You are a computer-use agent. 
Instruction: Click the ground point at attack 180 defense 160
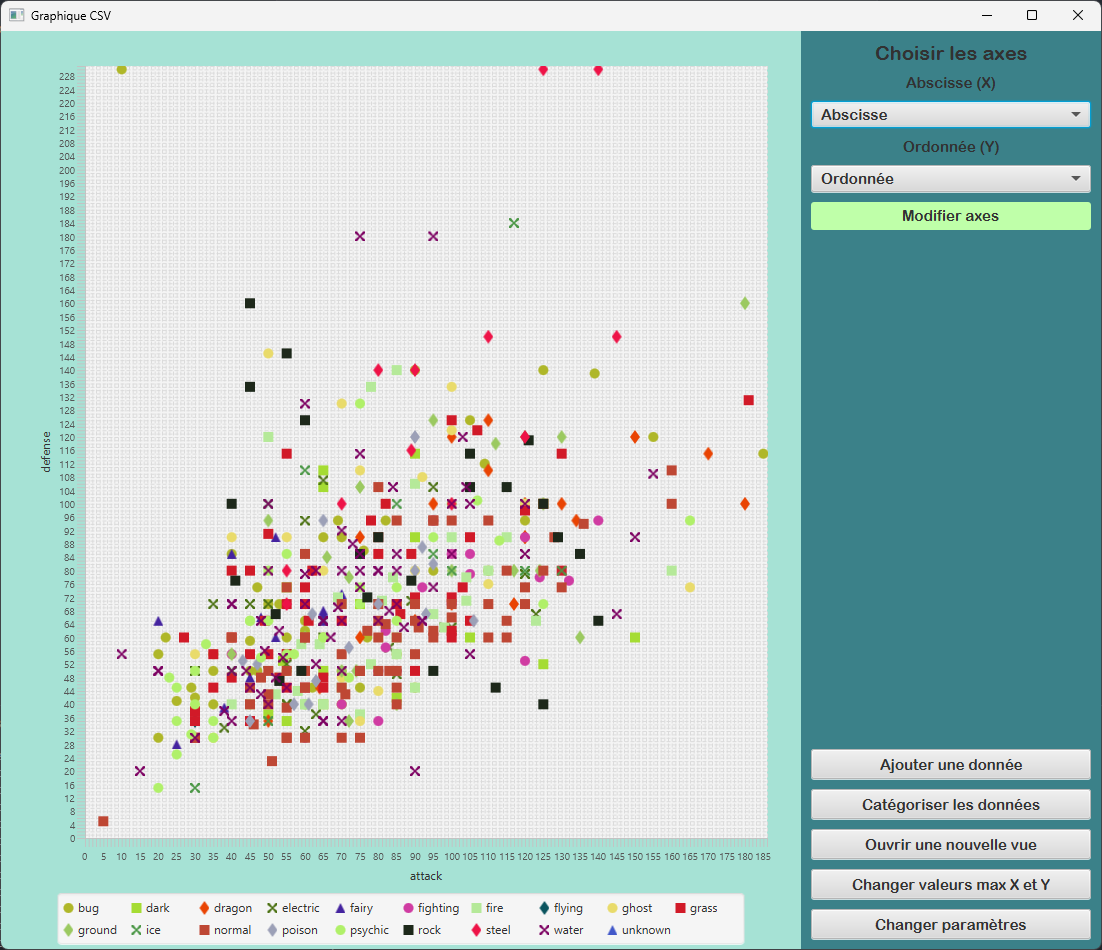point(745,304)
